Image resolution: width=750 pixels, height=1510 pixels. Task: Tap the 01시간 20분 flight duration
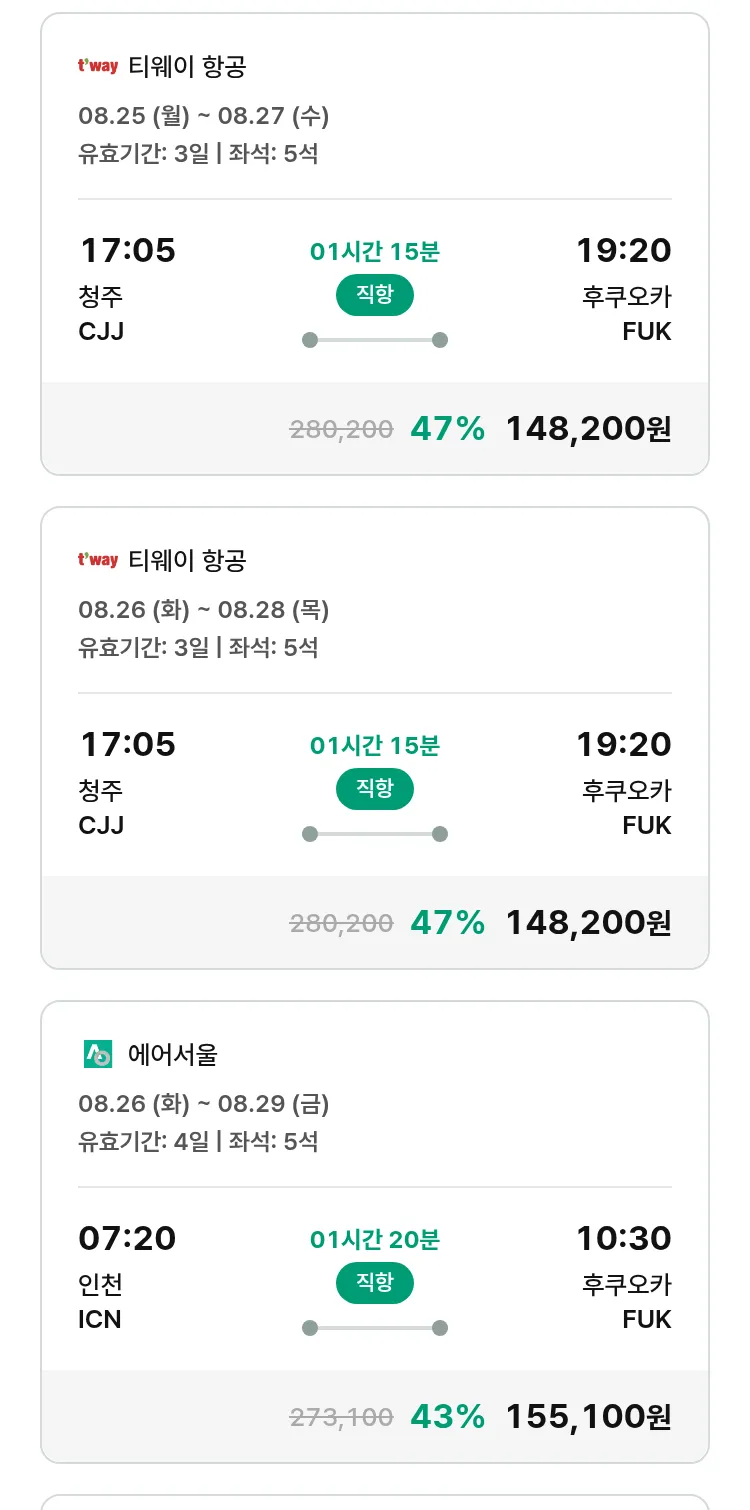(x=375, y=1240)
